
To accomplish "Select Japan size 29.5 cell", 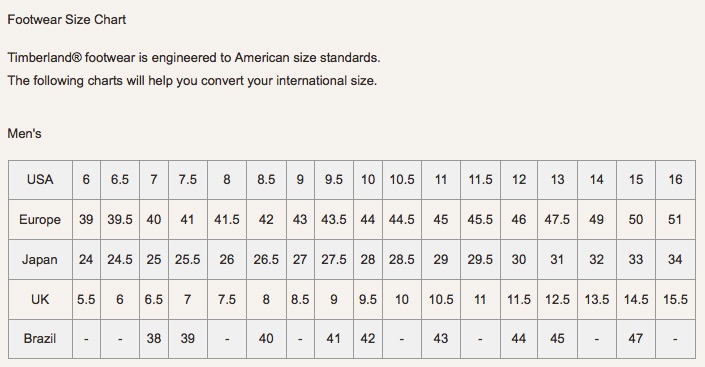I will 480,260.
